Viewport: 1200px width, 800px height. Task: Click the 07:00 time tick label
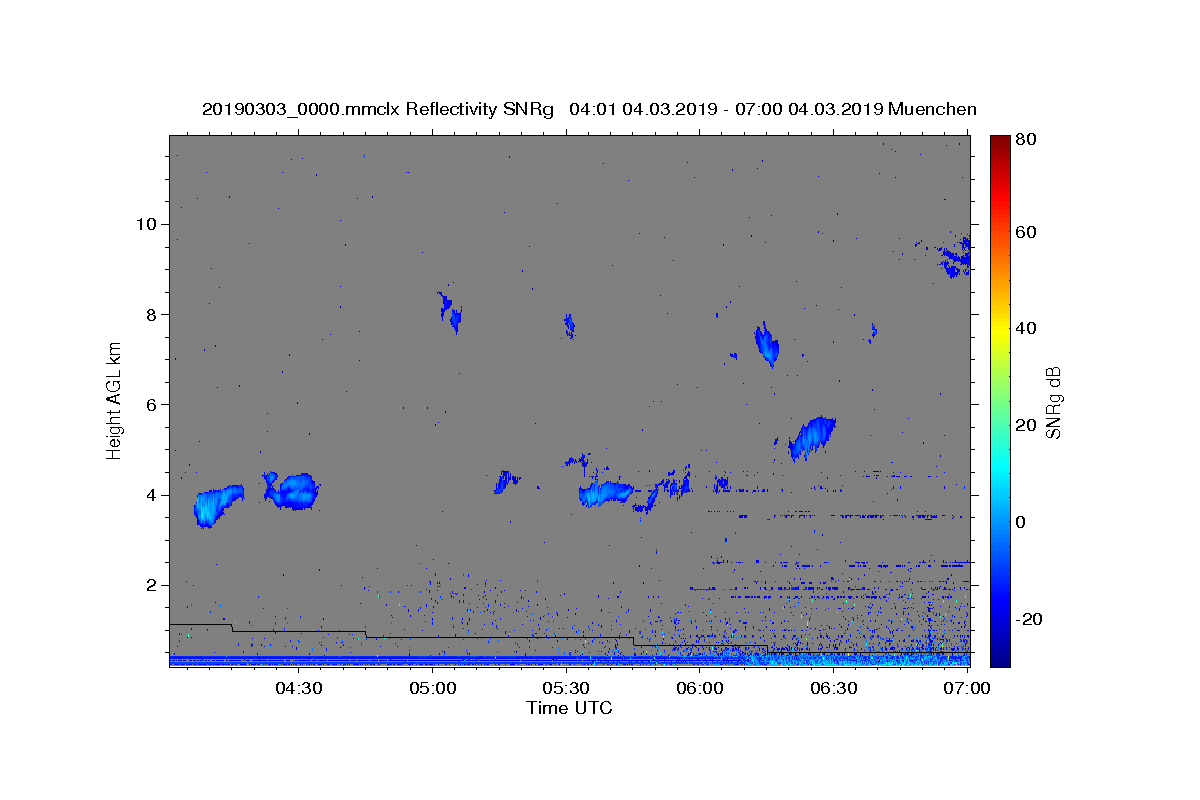pos(967,688)
